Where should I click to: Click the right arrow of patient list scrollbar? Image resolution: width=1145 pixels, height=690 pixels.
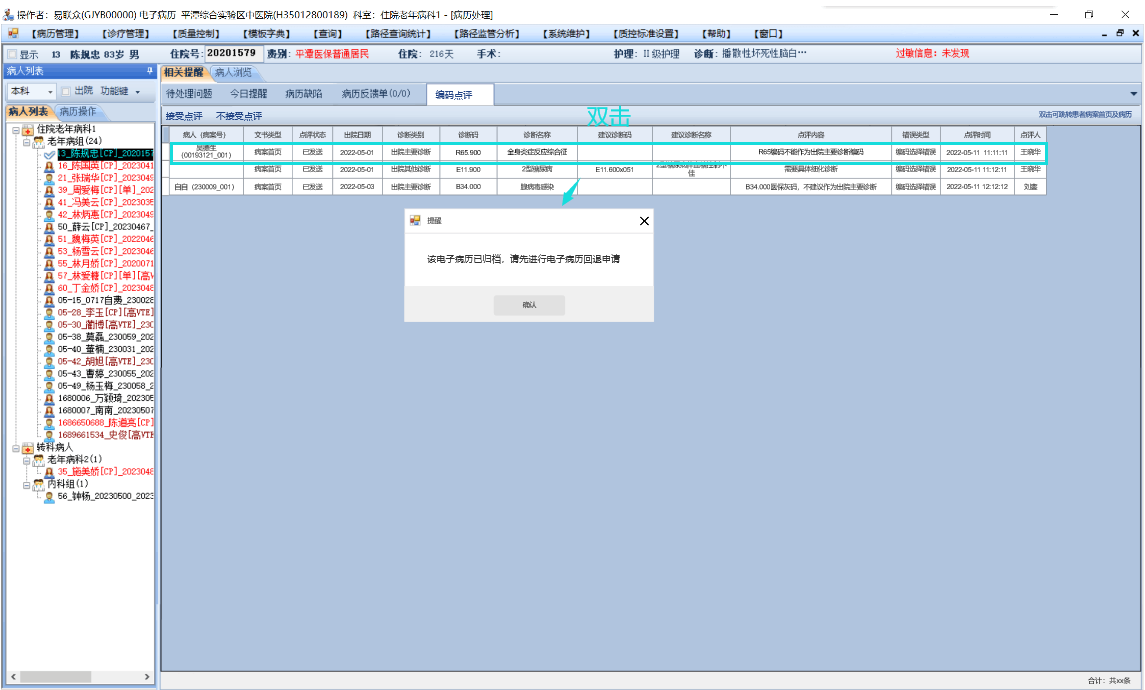click(x=147, y=677)
